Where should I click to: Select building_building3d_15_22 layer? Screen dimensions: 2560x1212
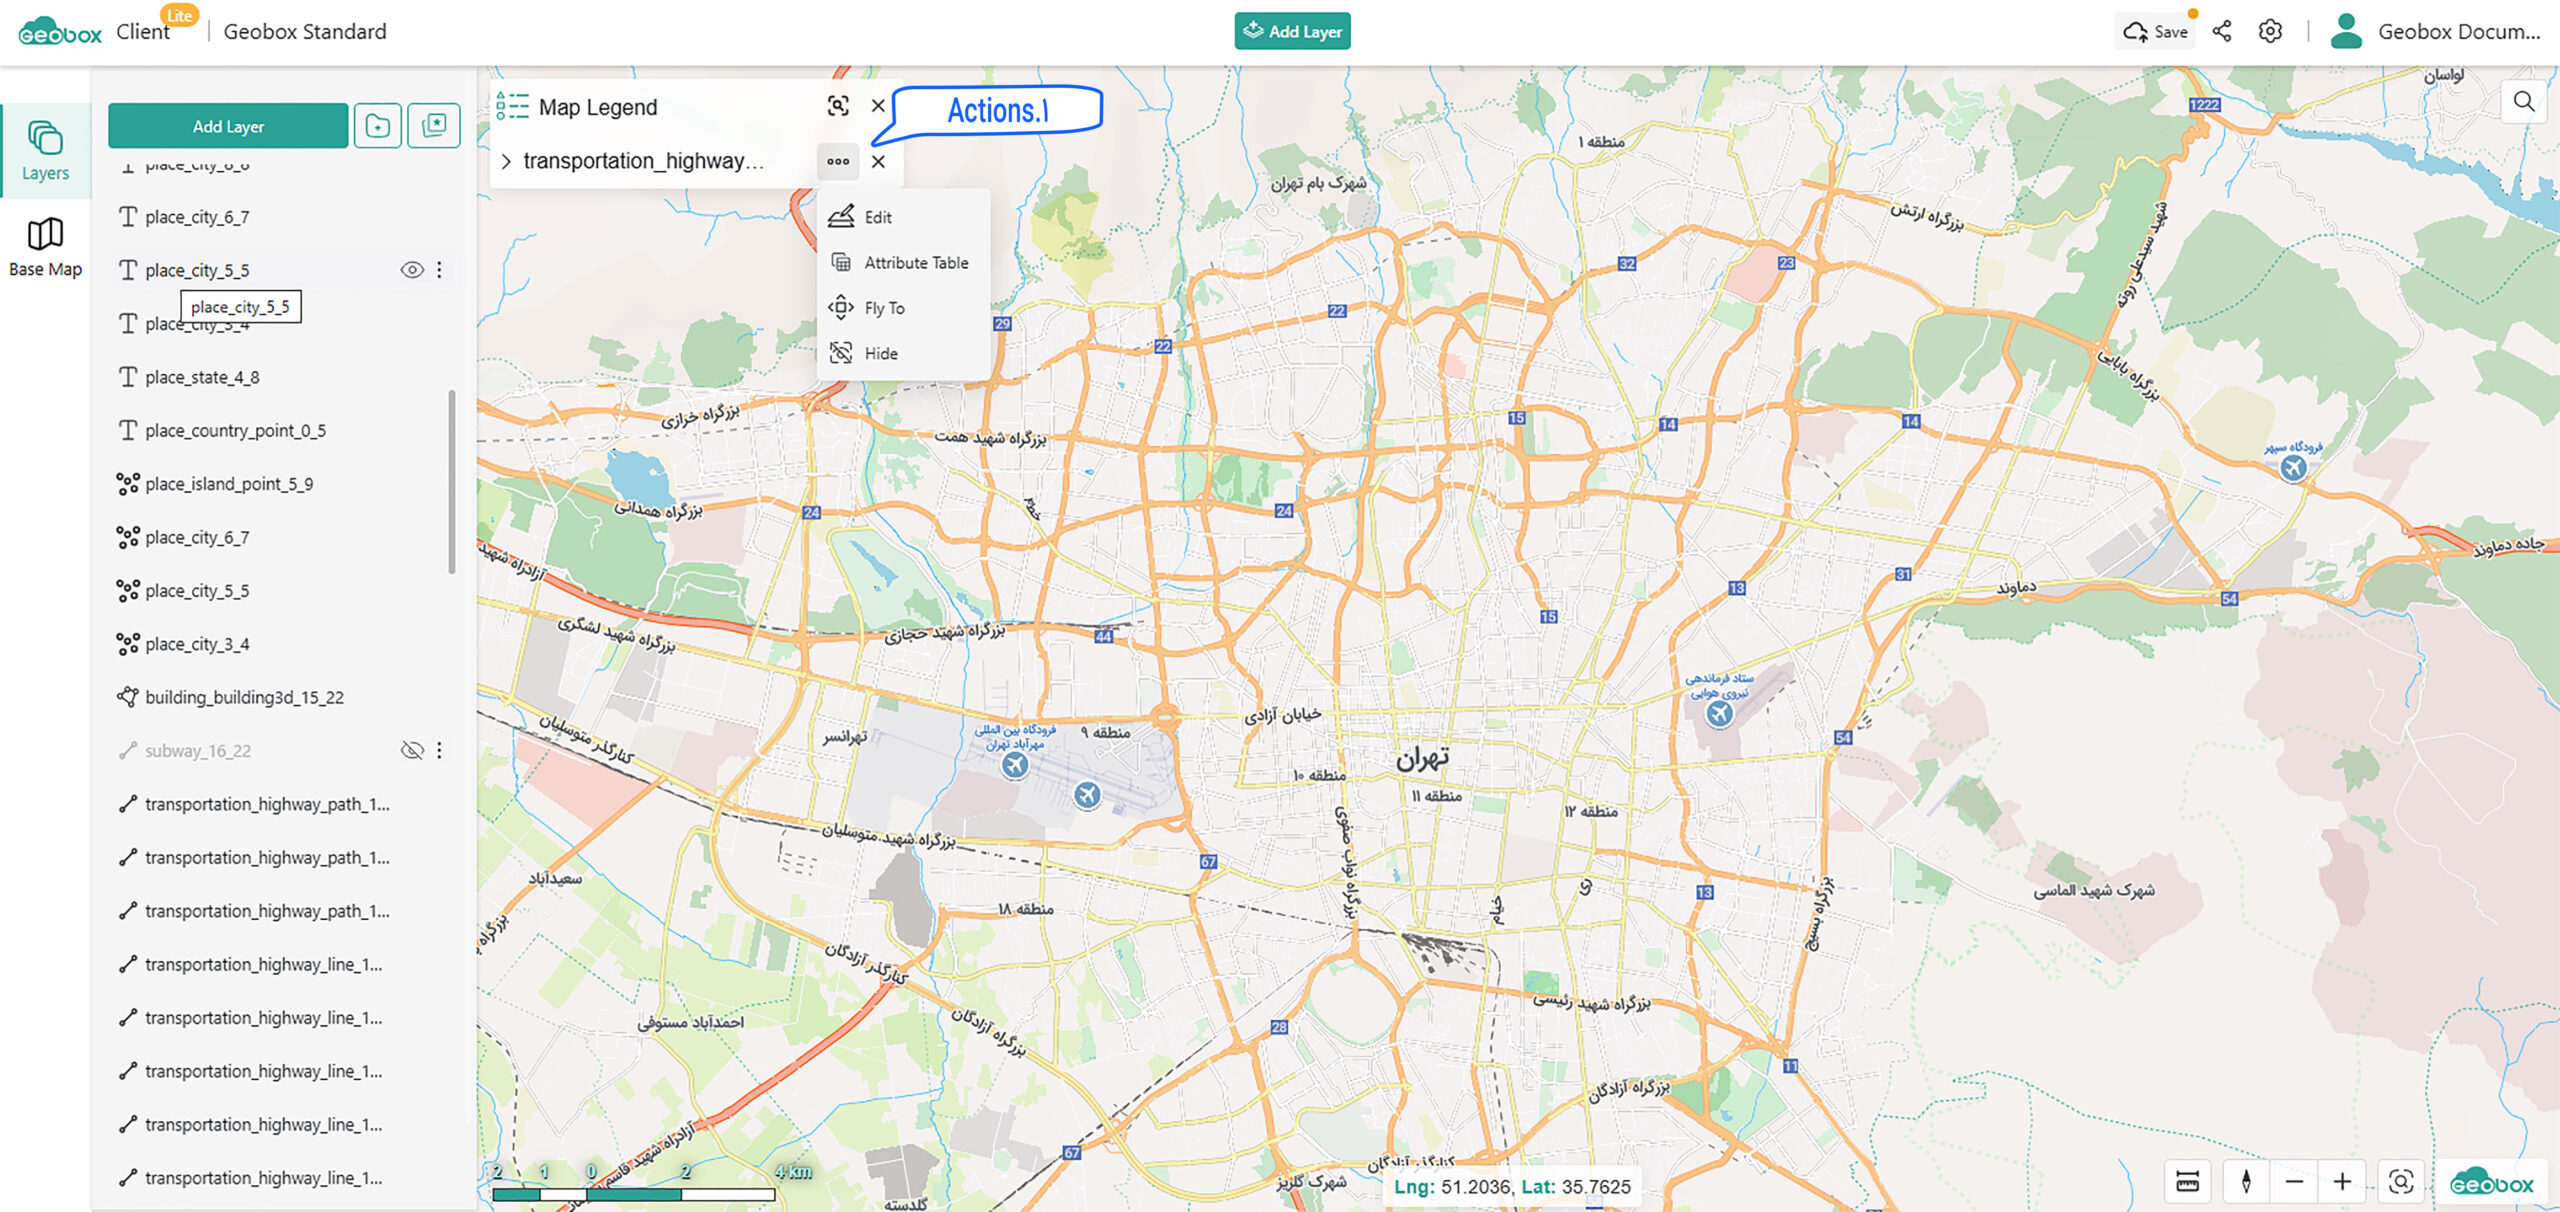244,698
